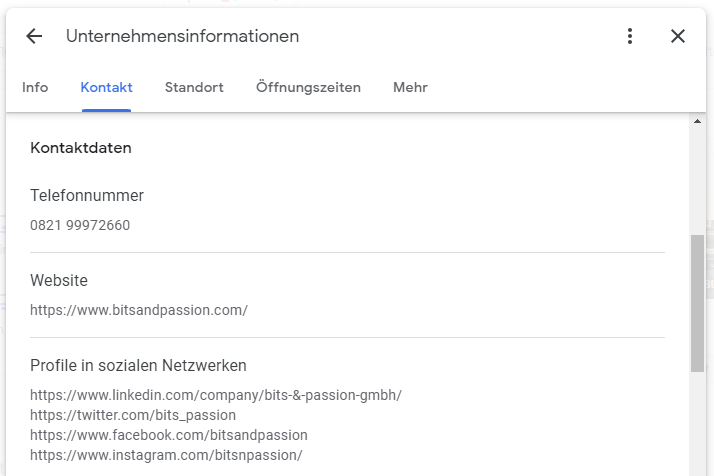Image resolution: width=714 pixels, height=476 pixels.
Task: Click the Website field label
Action: pos(59,280)
